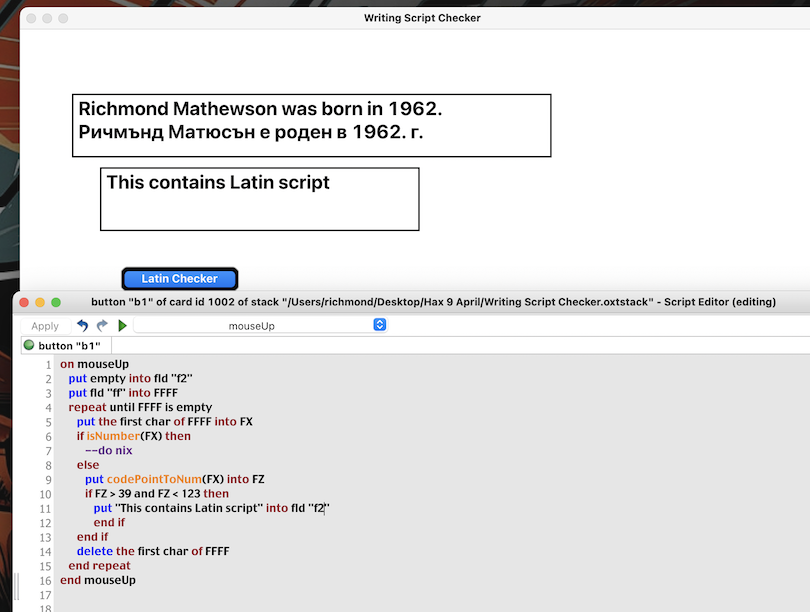Click the "isNumber" function in line 6
810x612 pixels.
point(113,436)
